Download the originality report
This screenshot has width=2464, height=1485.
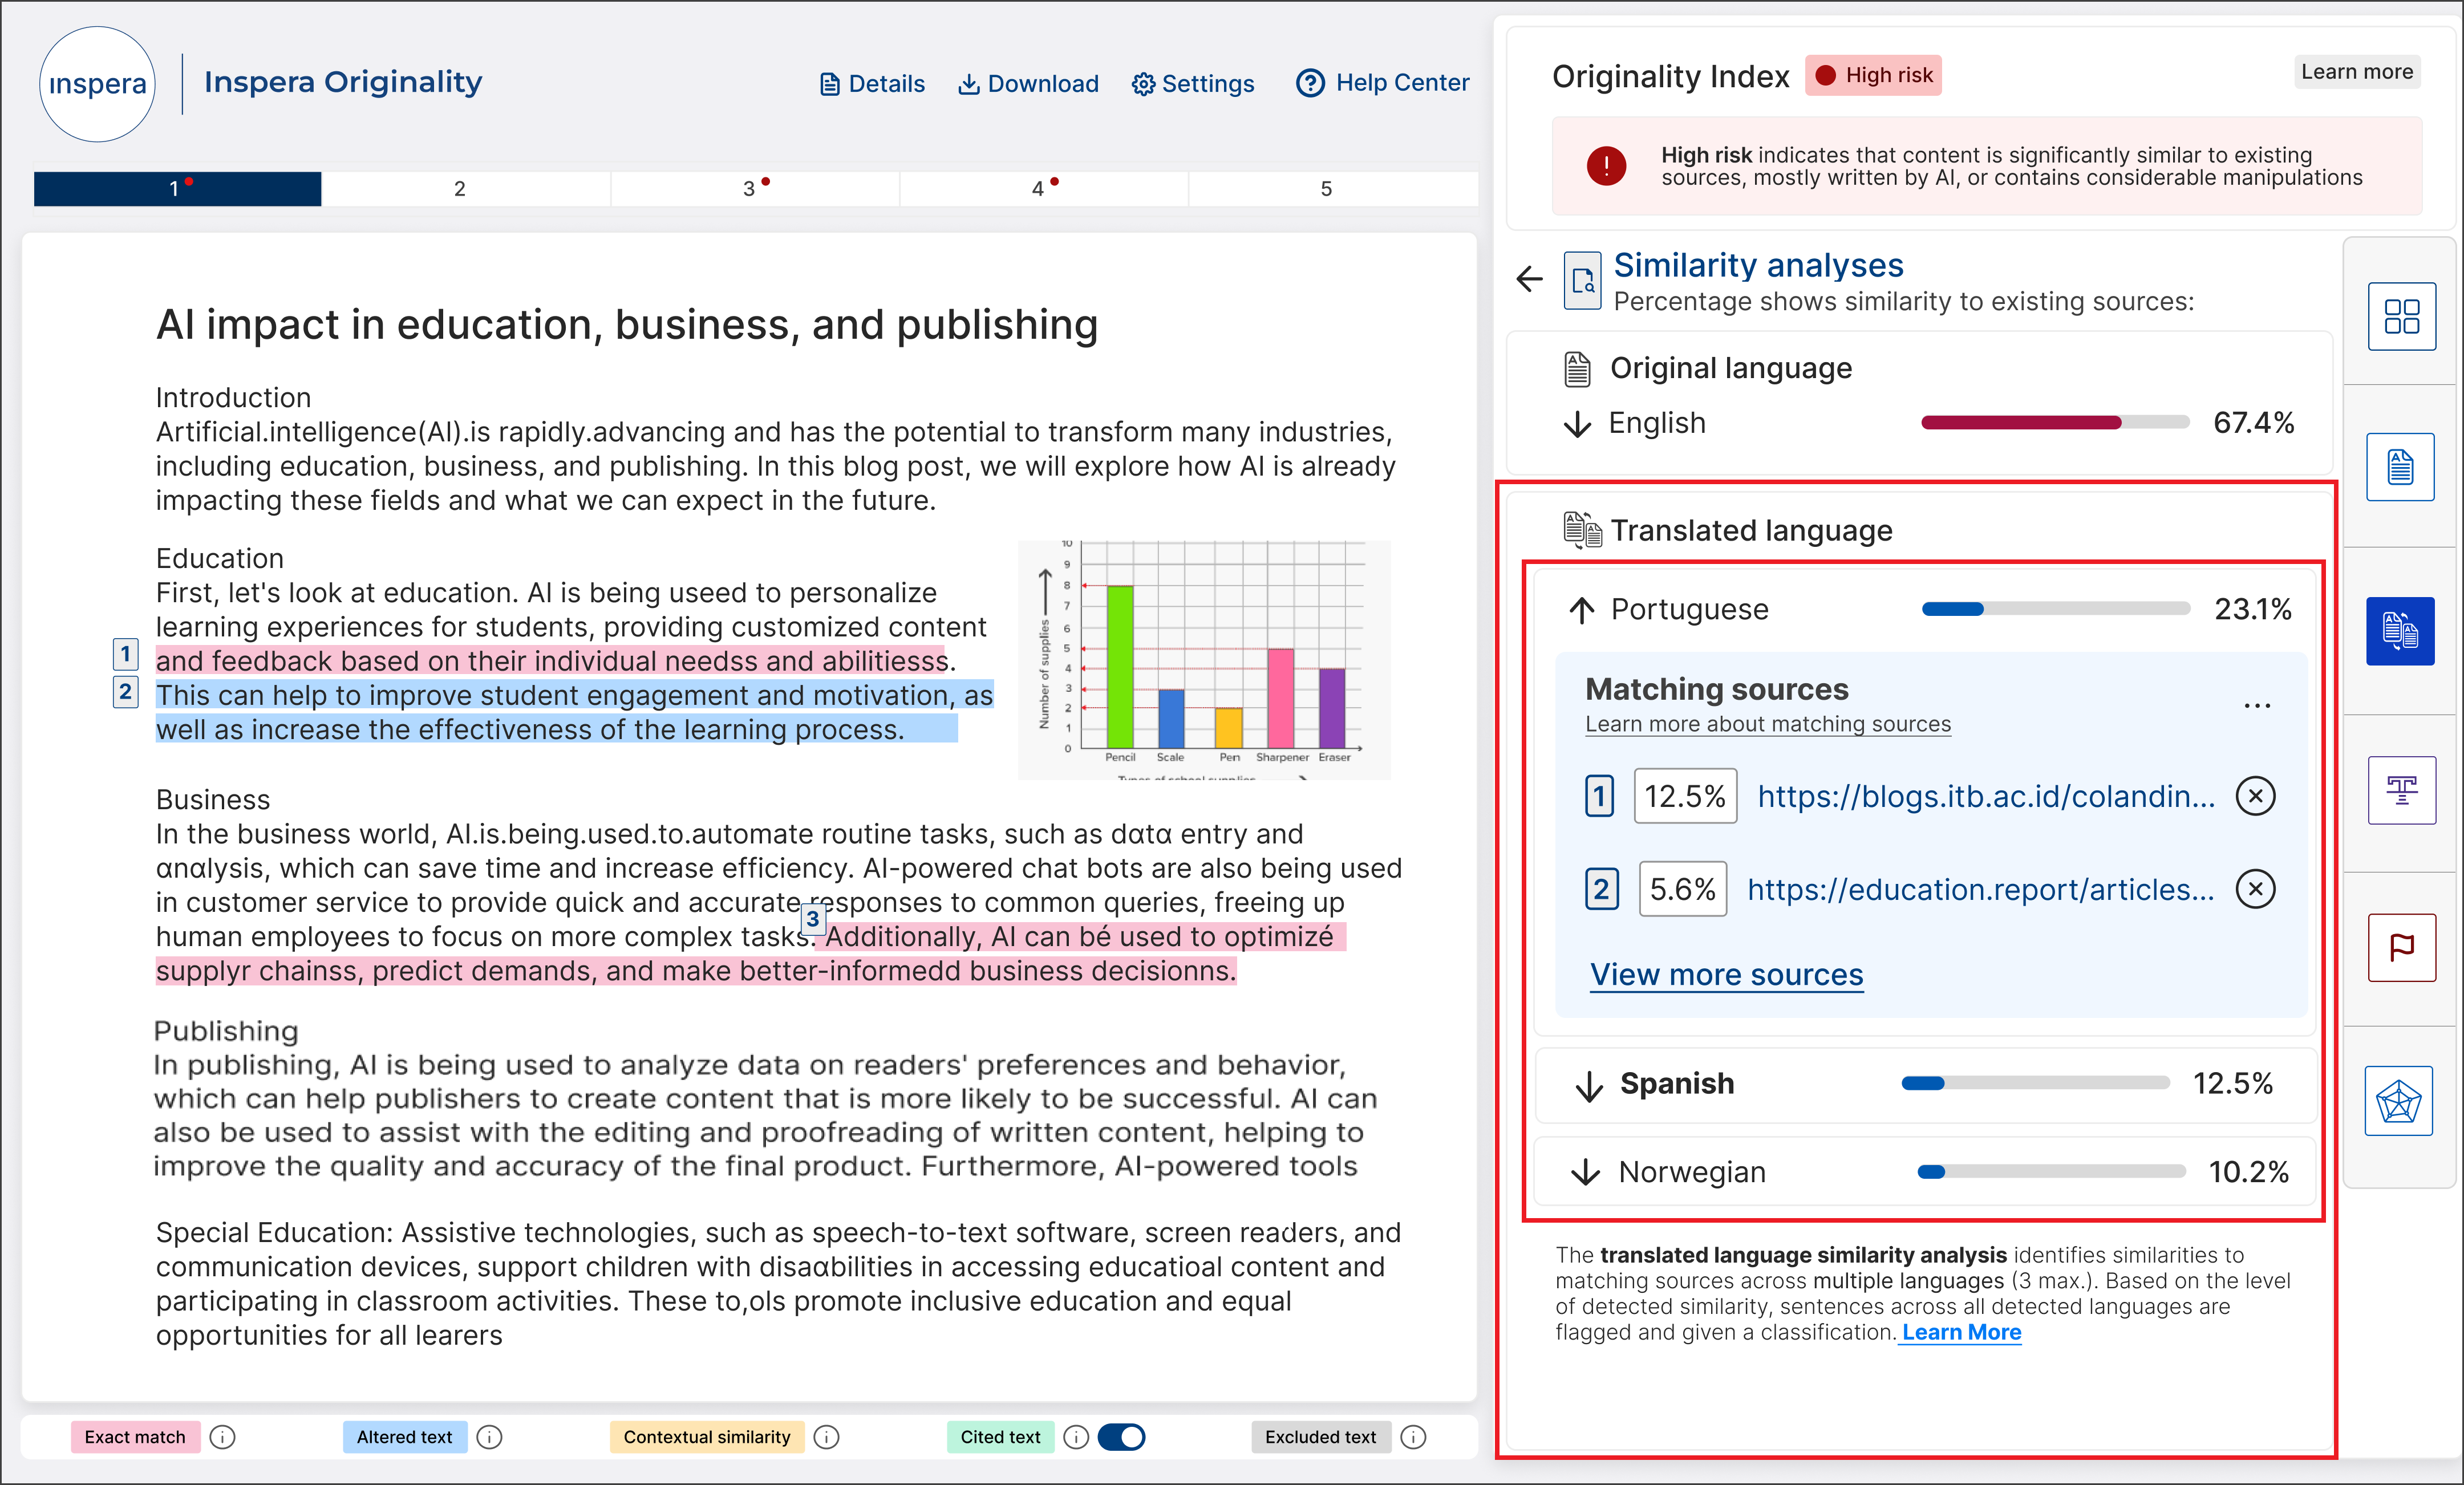coord(1028,84)
